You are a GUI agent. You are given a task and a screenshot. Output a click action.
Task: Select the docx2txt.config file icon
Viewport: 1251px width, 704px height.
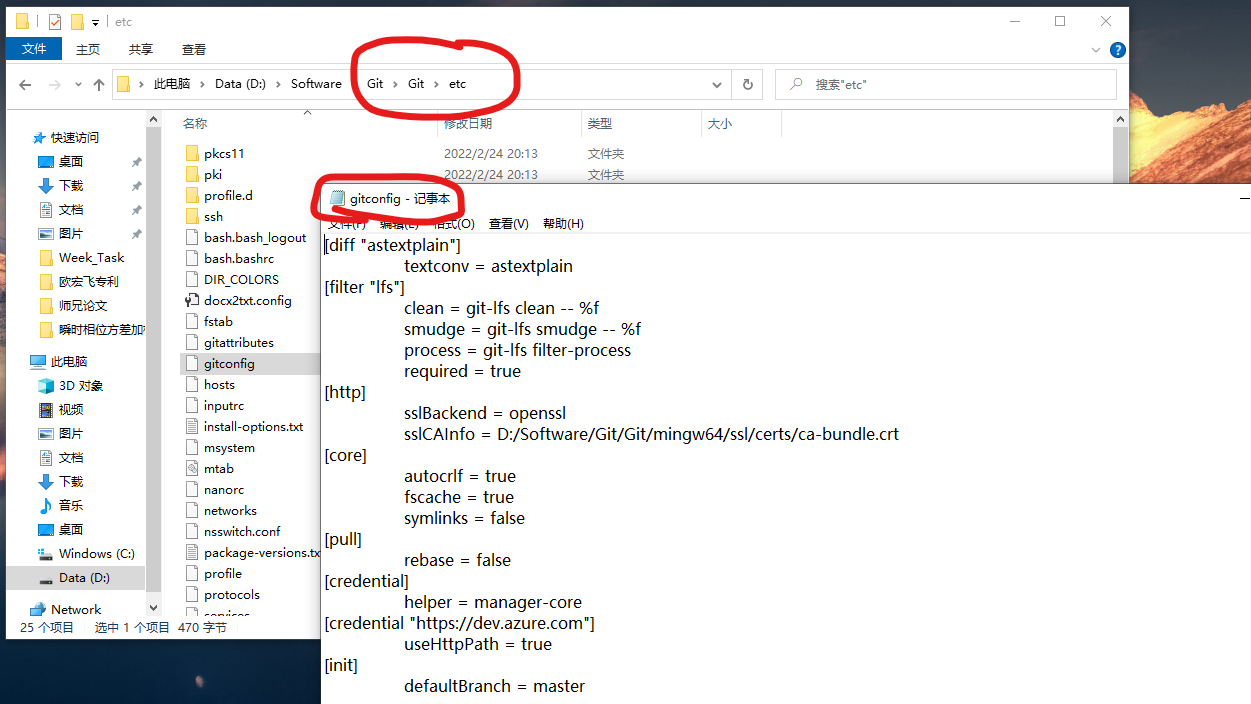[x=193, y=301]
